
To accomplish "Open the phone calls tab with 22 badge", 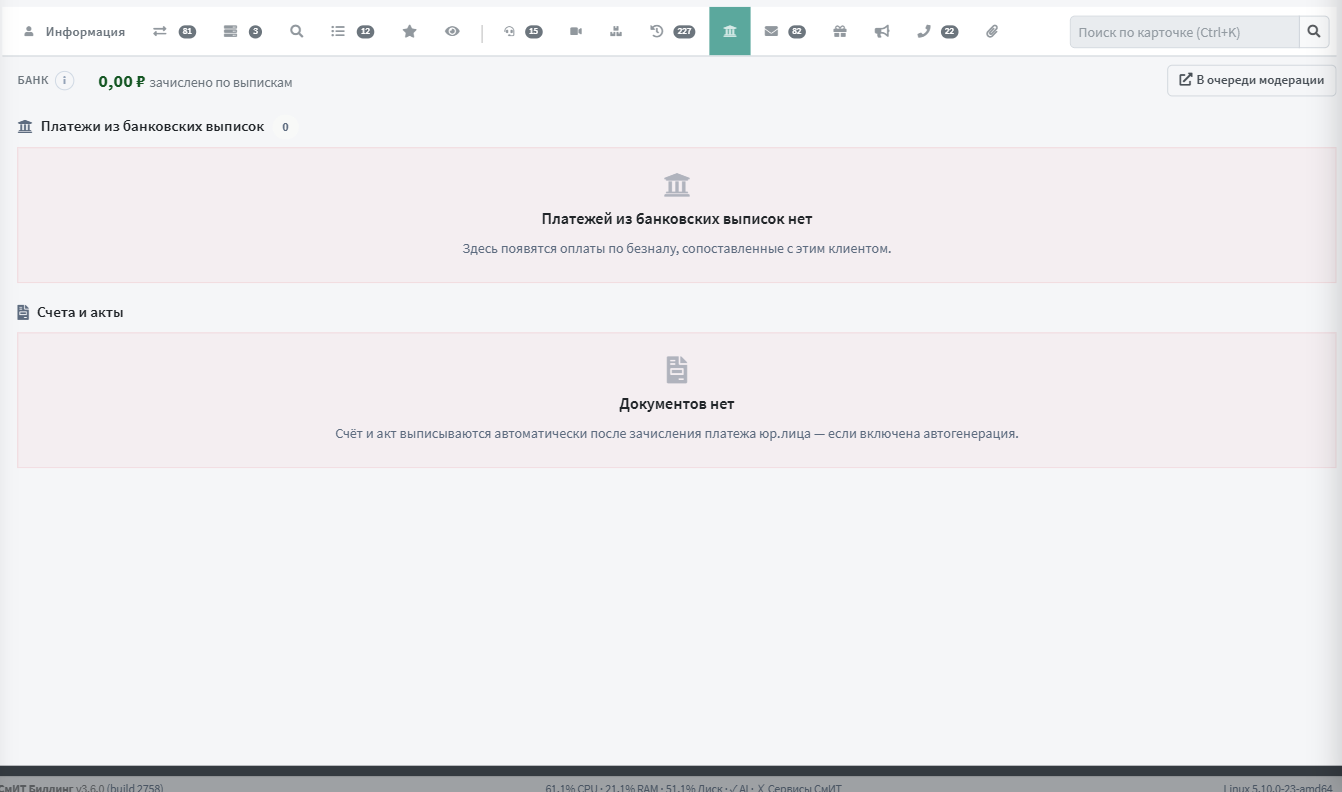I will [937, 31].
